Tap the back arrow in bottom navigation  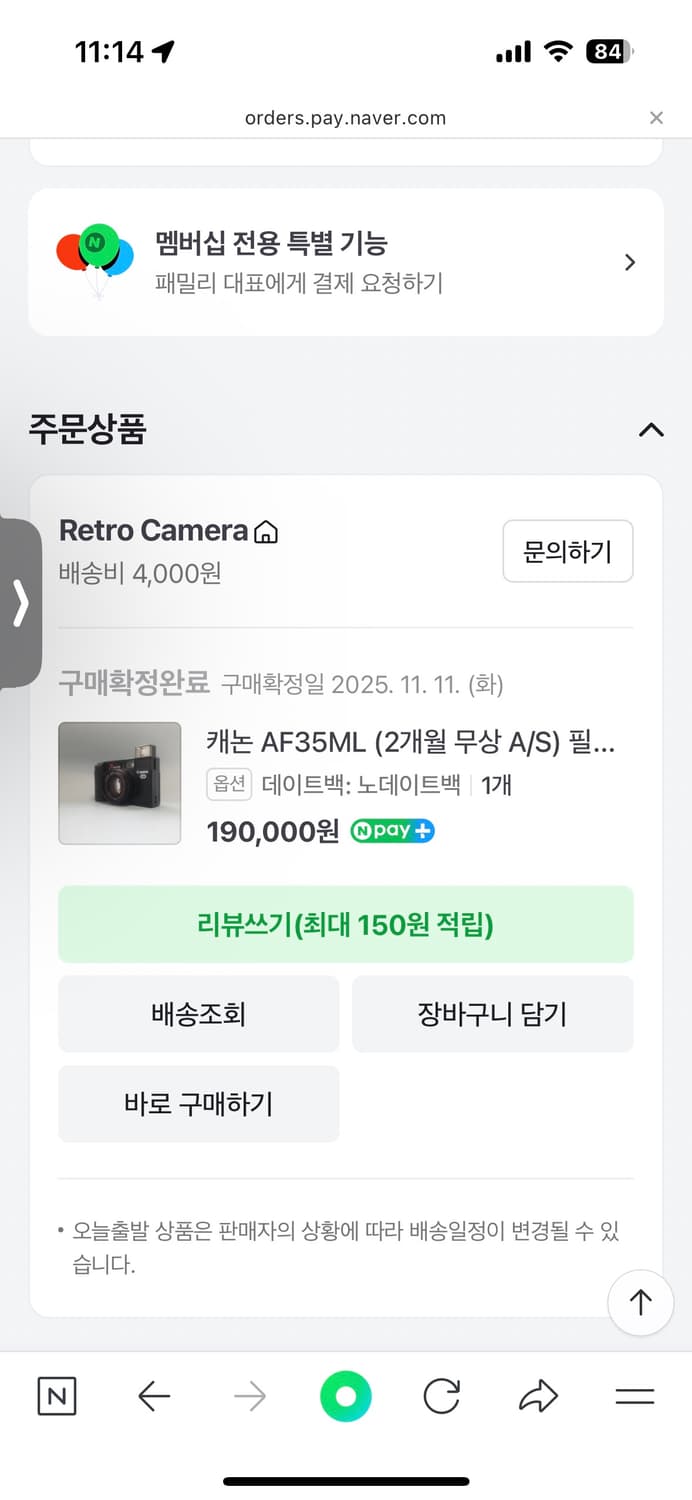click(153, 1397)
